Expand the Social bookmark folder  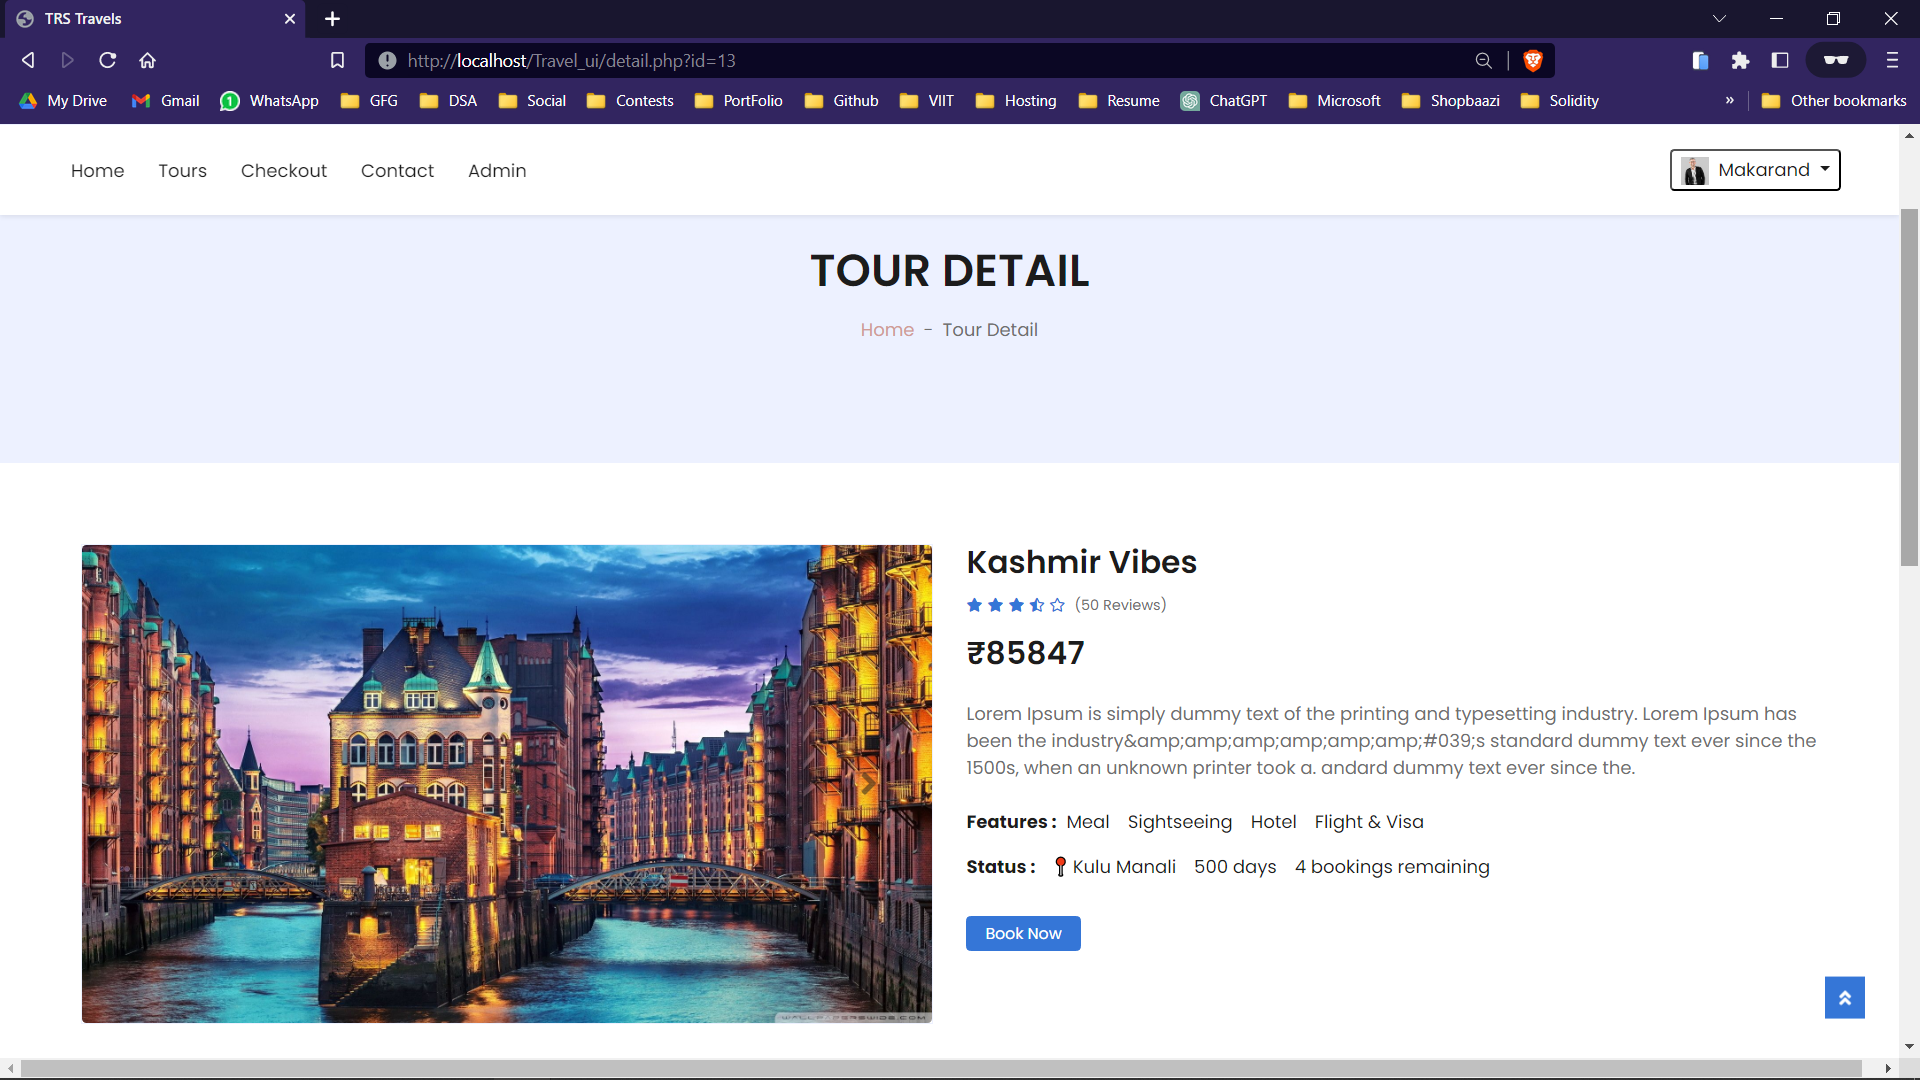pyautogui.click(x=533, y=101)
